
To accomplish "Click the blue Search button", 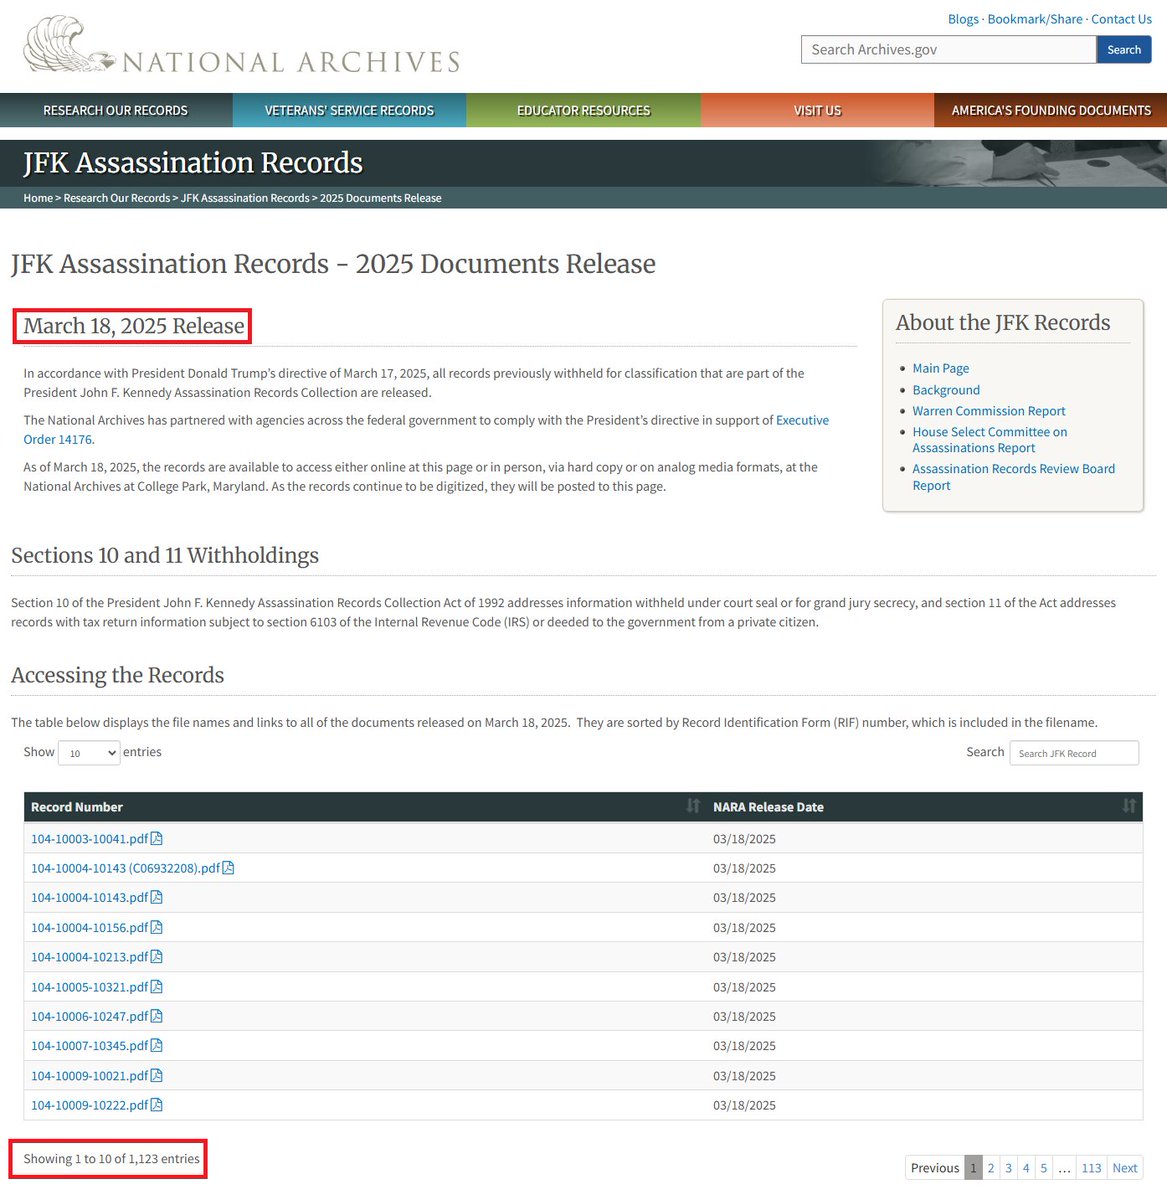I will click(x=1123, y=50).
